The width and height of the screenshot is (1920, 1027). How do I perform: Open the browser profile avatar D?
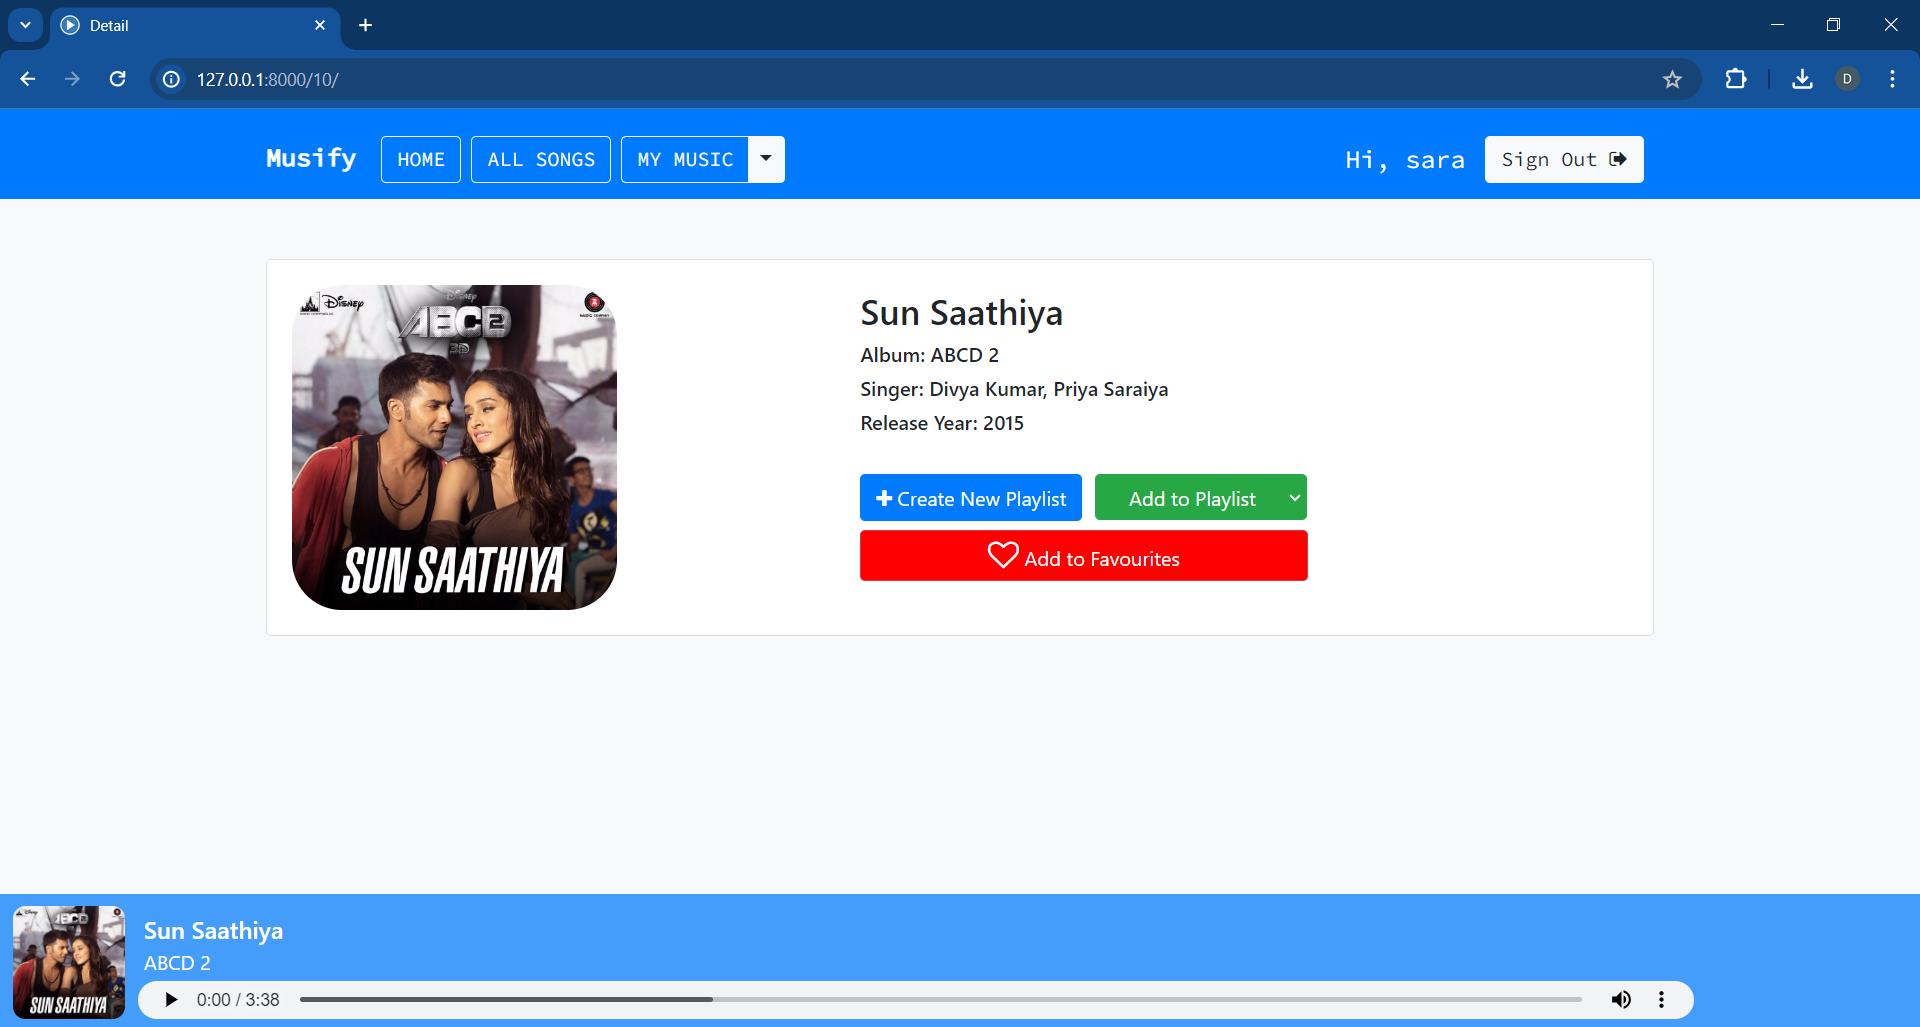[x=1847, y=79]
